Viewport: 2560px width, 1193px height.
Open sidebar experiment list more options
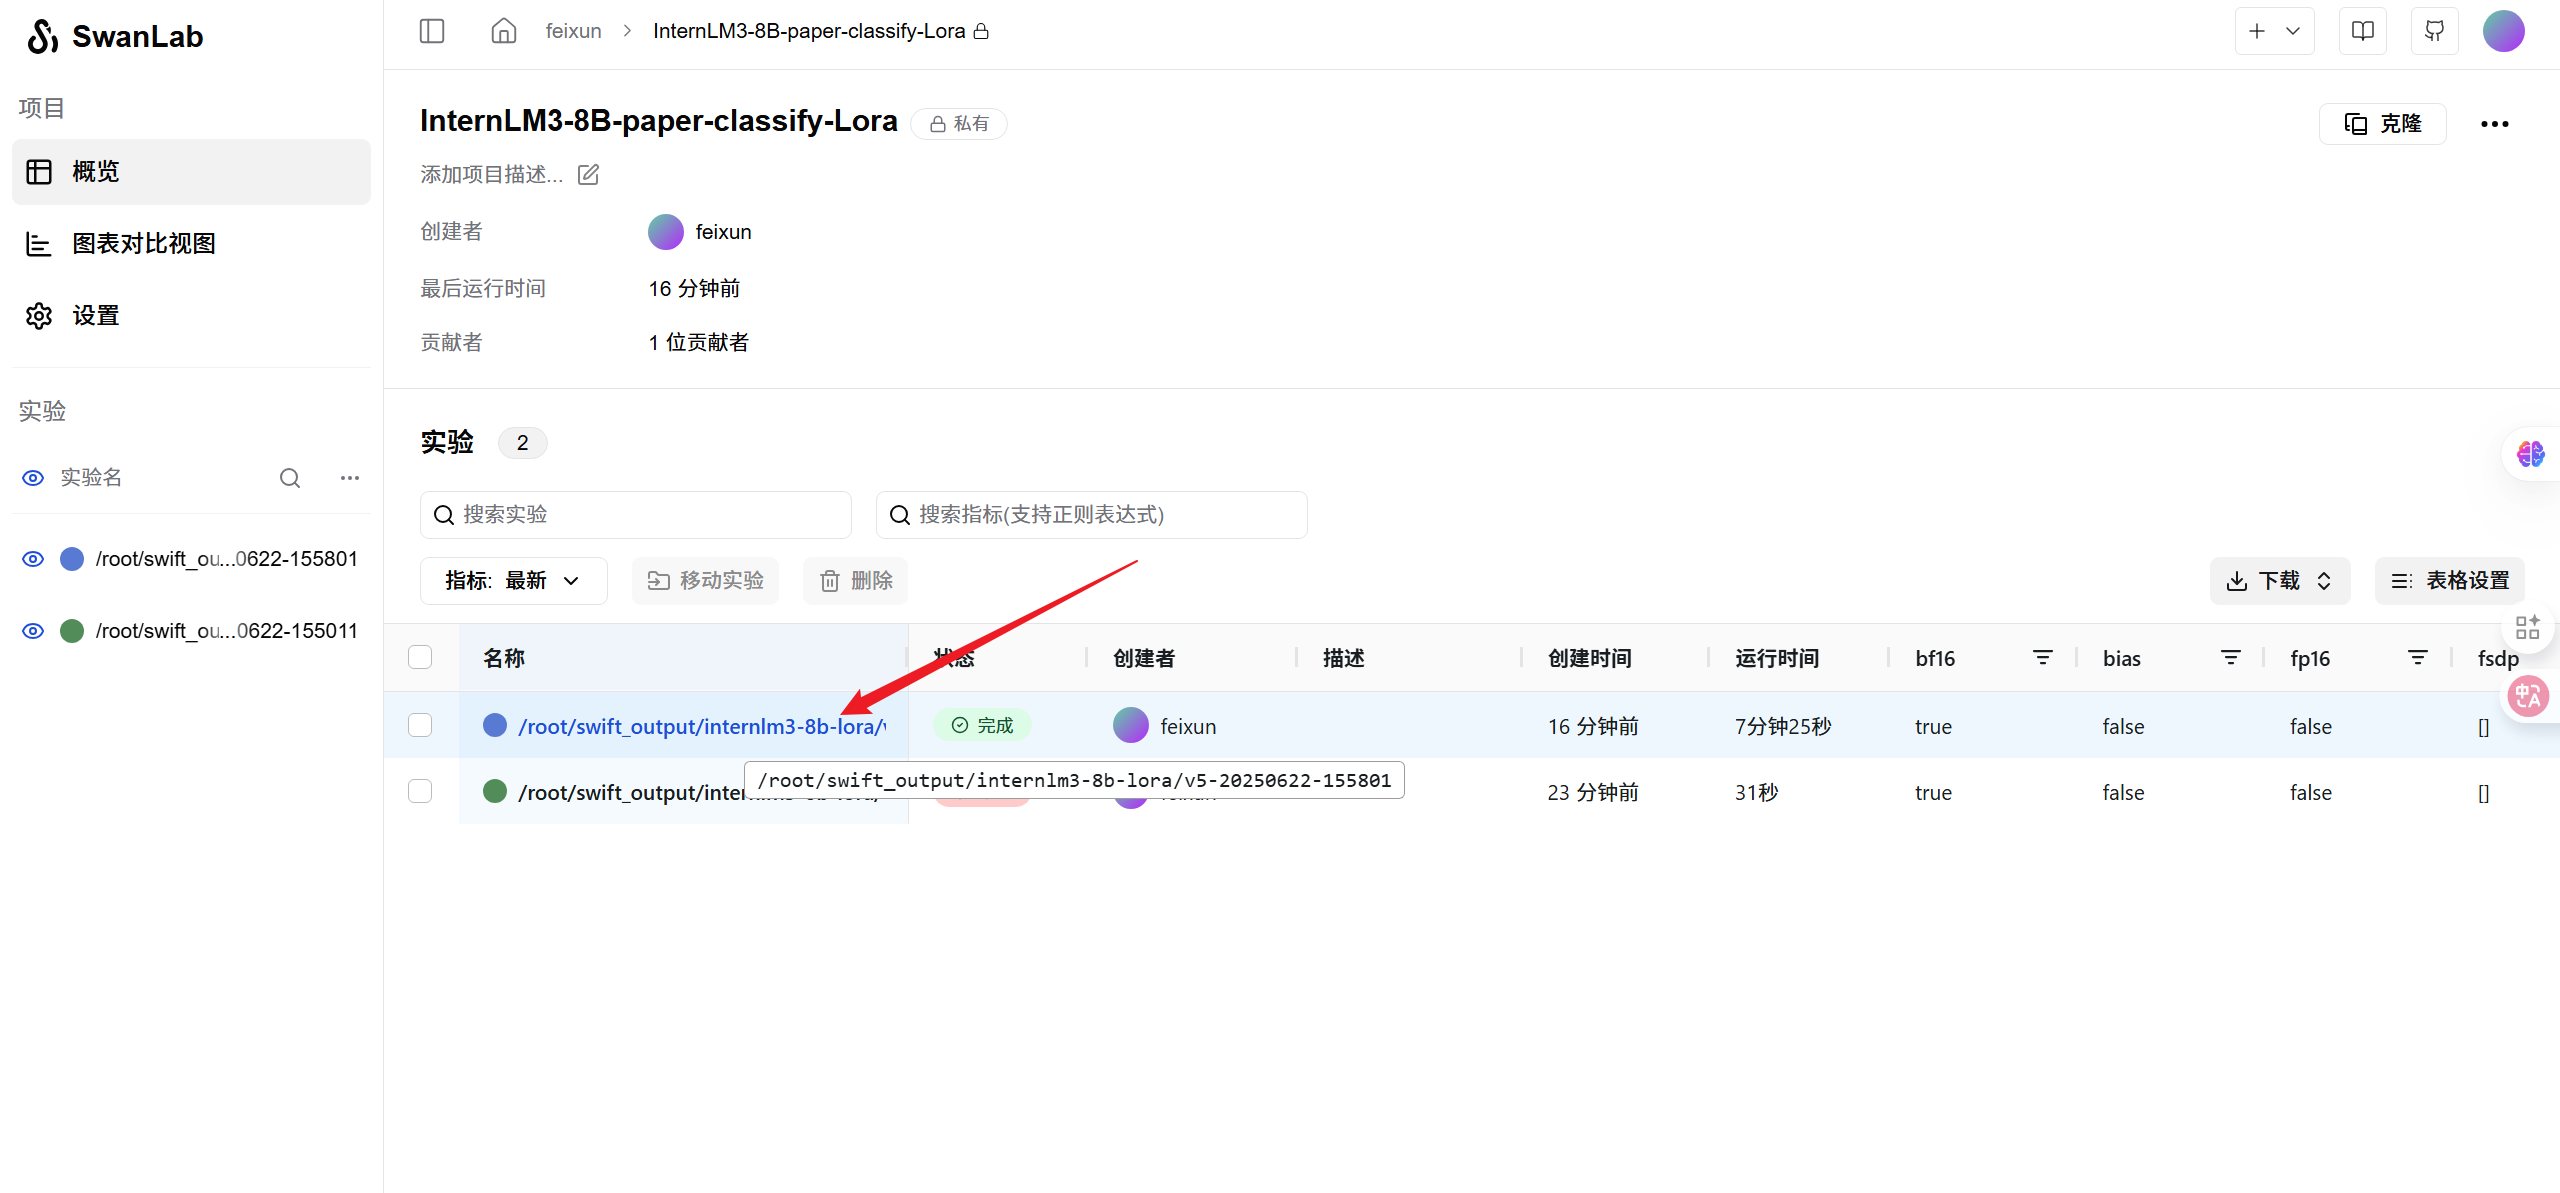coord(350,478)
